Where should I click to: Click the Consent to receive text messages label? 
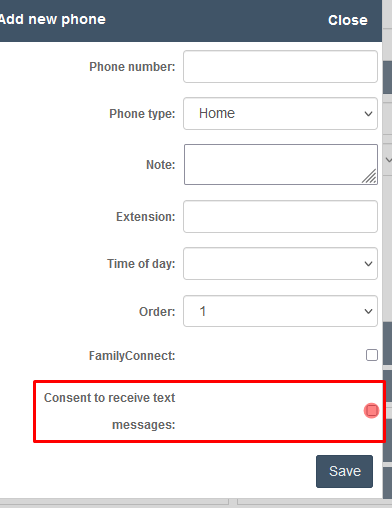(110, 411)
